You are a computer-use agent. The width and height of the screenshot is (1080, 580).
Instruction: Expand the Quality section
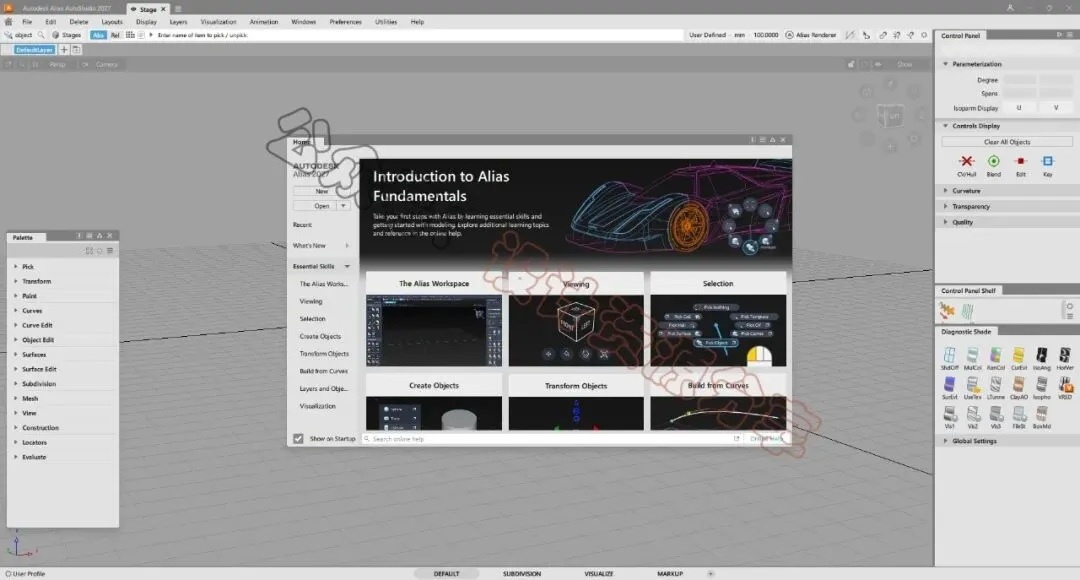tap(946, 222)
